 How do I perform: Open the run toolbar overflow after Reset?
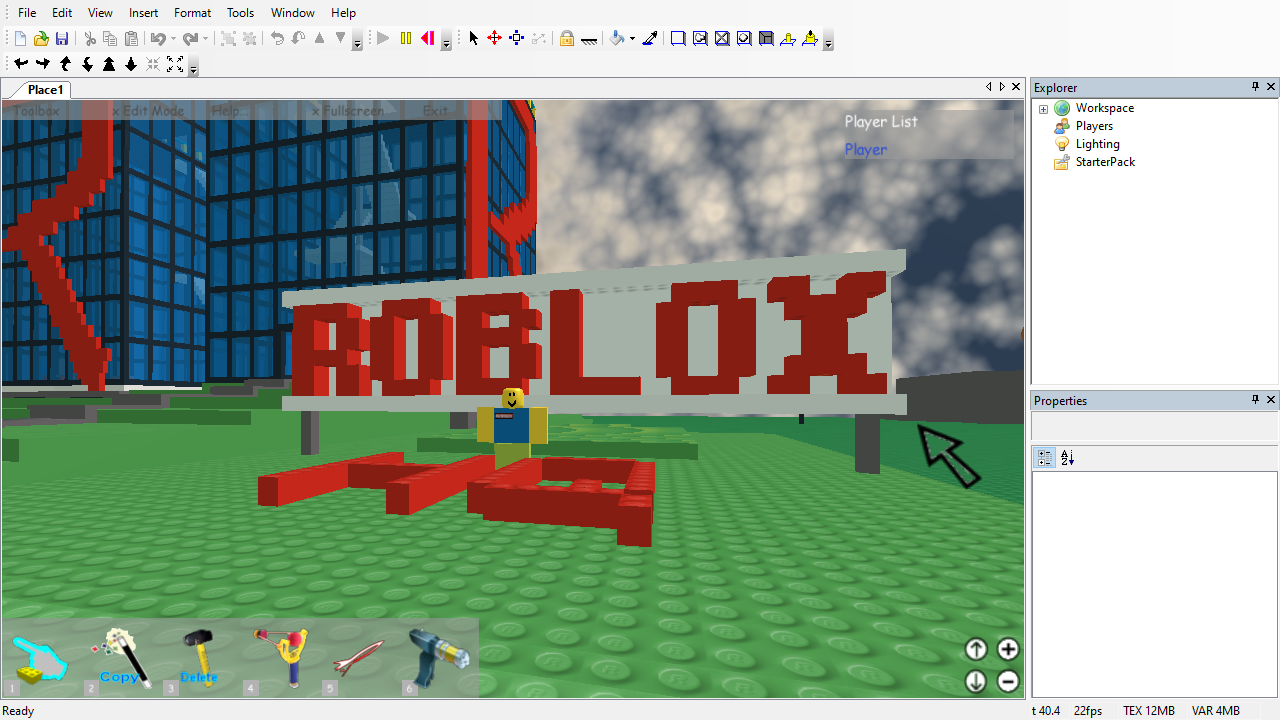click(446, 42)
